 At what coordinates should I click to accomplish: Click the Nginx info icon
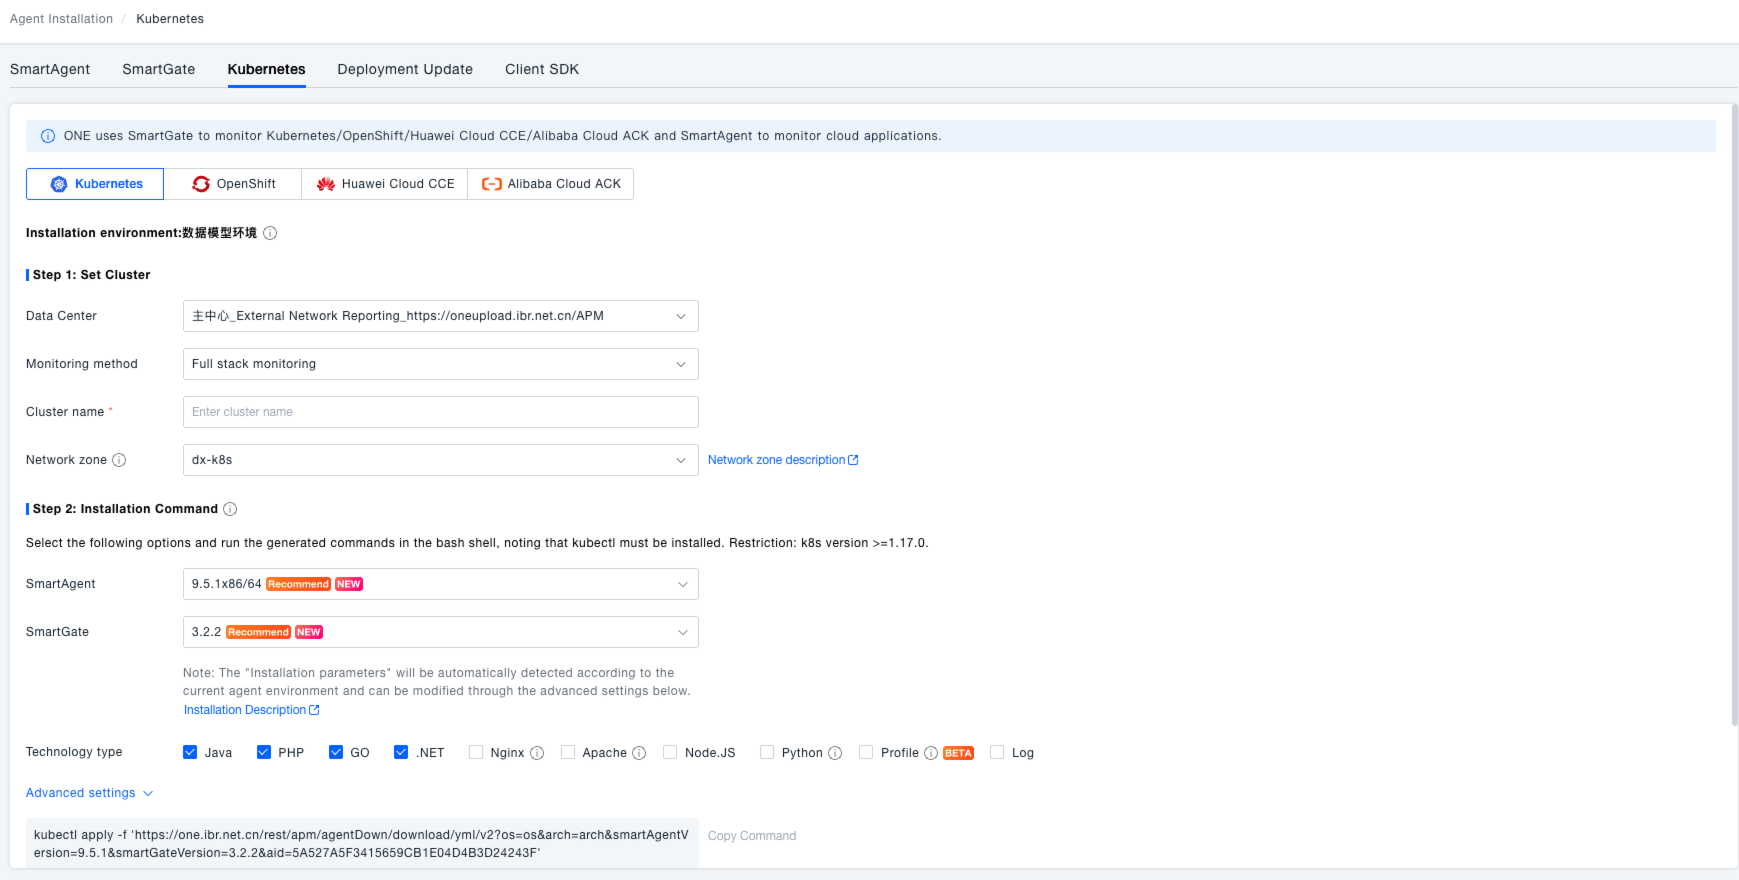click(537, 753)
